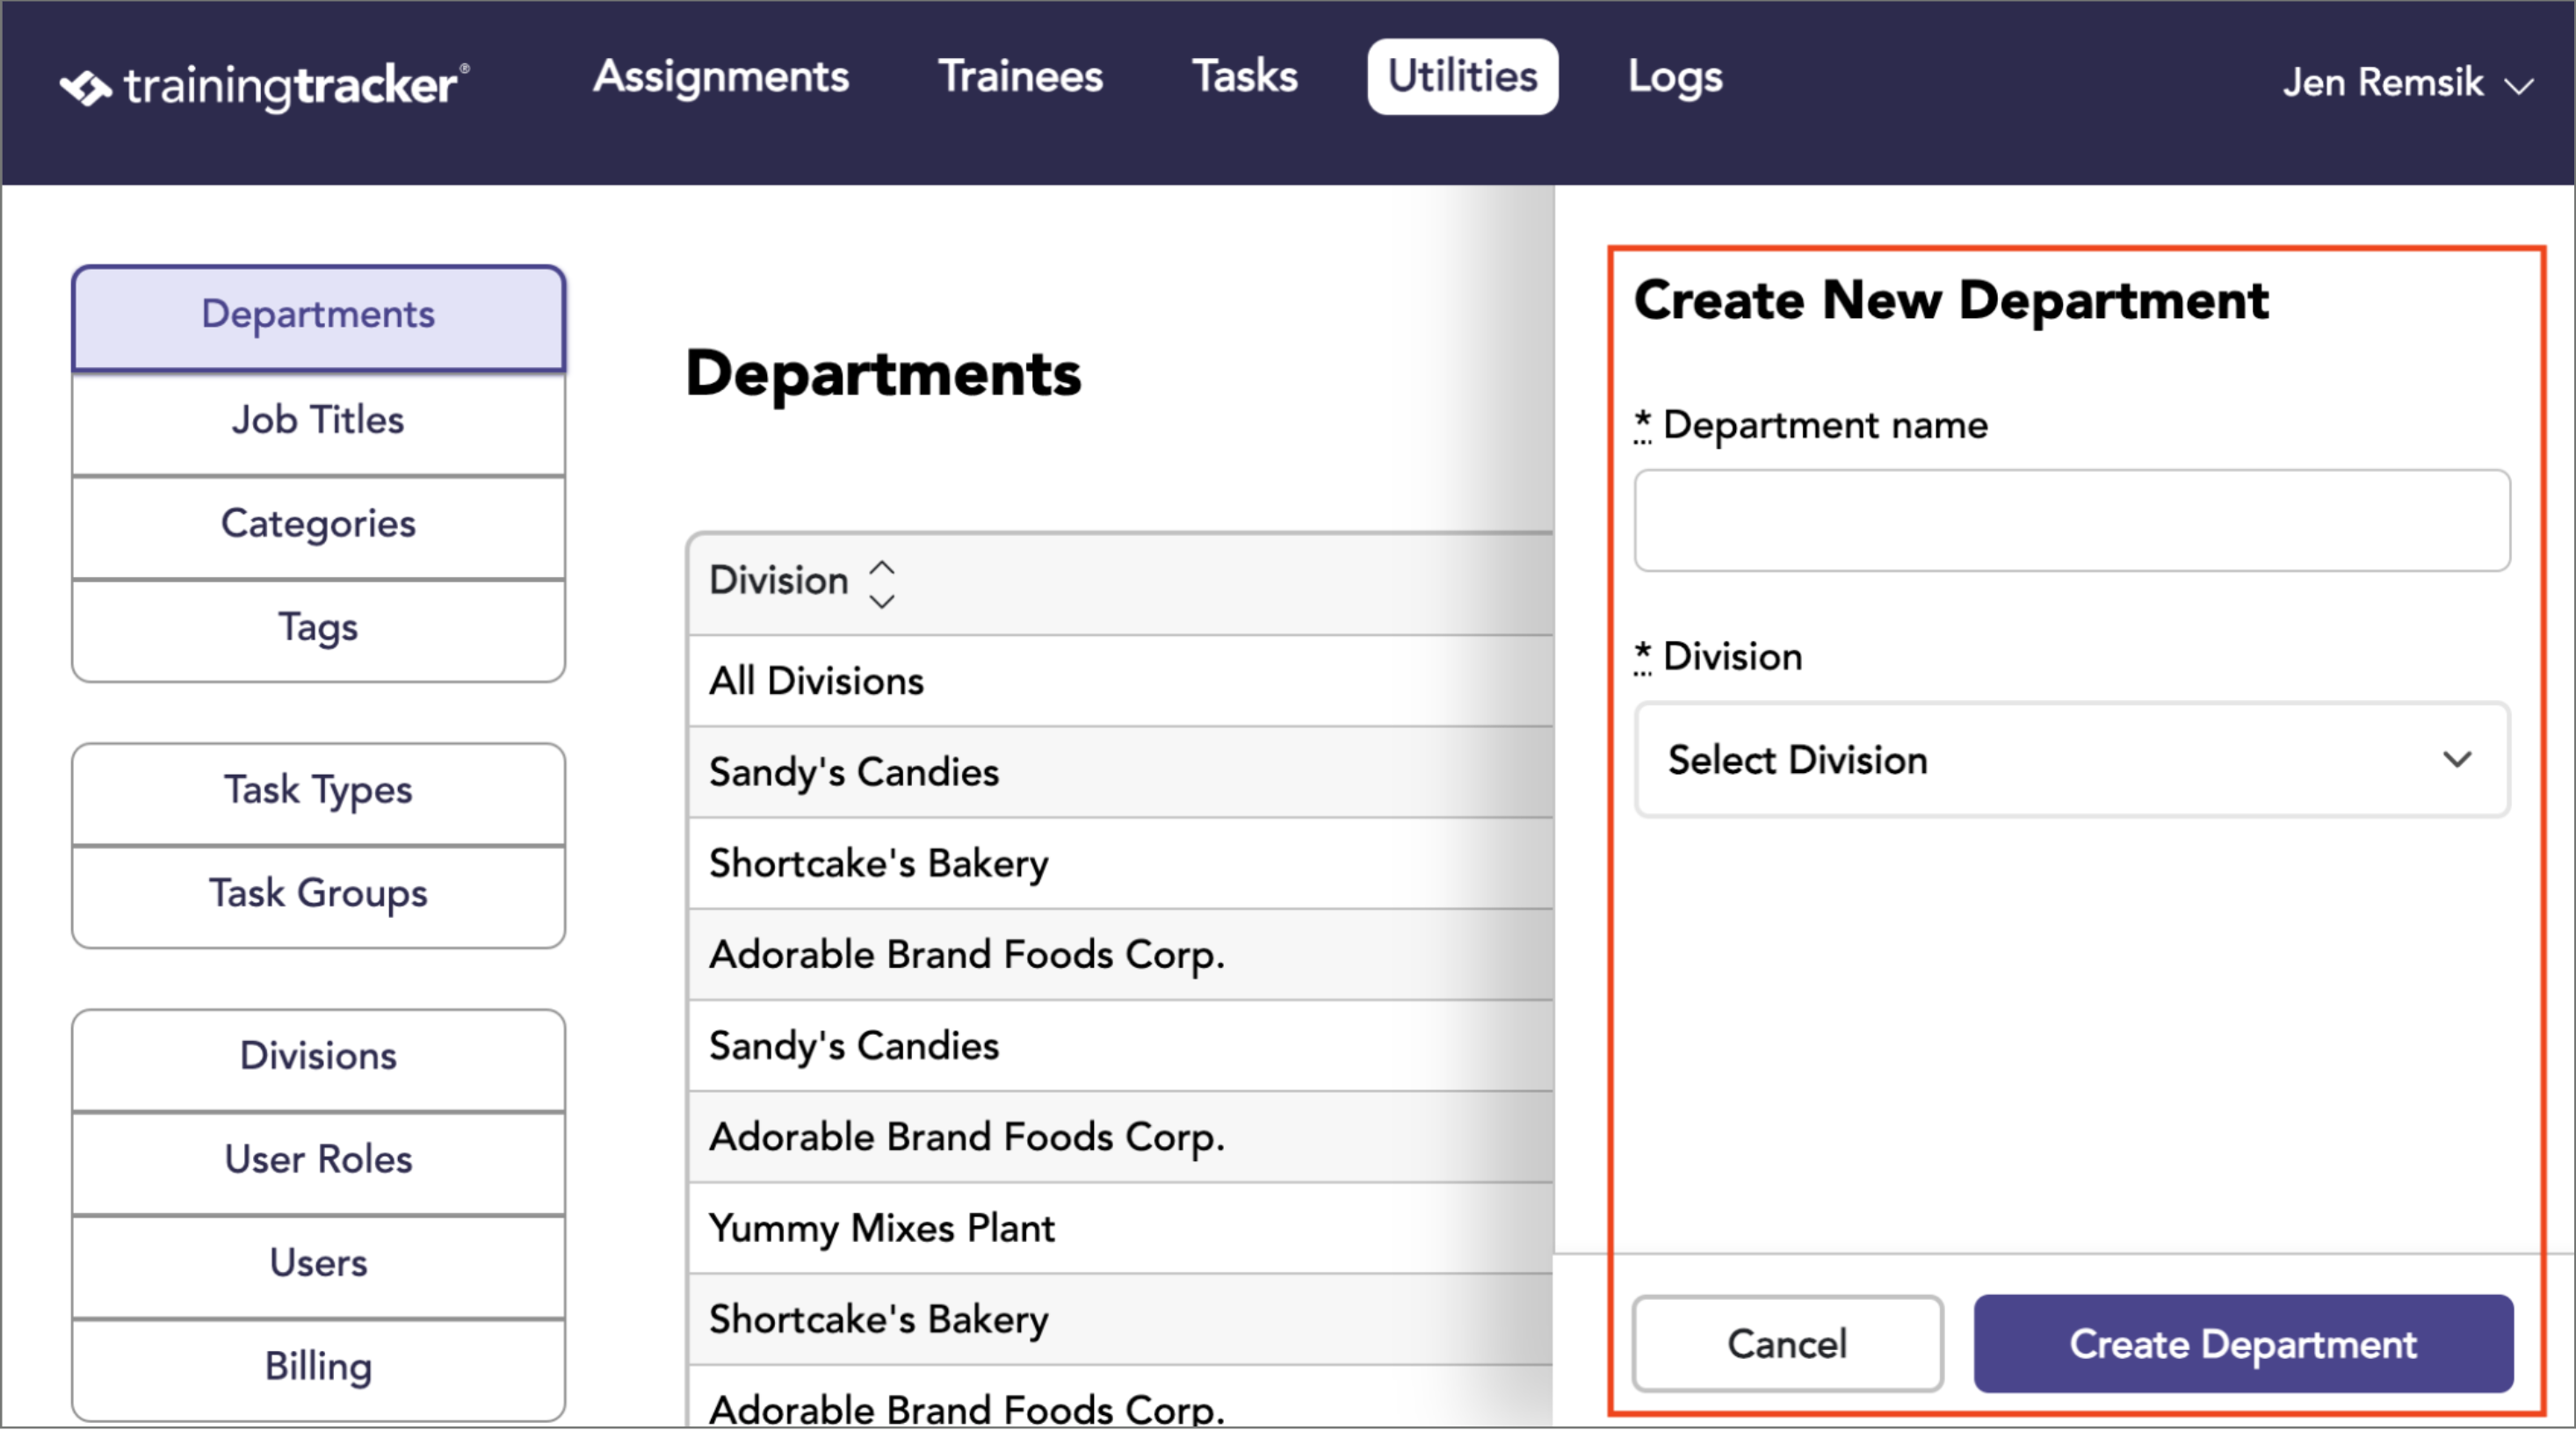2576x1437 pixels.
Task: Open the Assignments tab
Action: pos(720,77)
